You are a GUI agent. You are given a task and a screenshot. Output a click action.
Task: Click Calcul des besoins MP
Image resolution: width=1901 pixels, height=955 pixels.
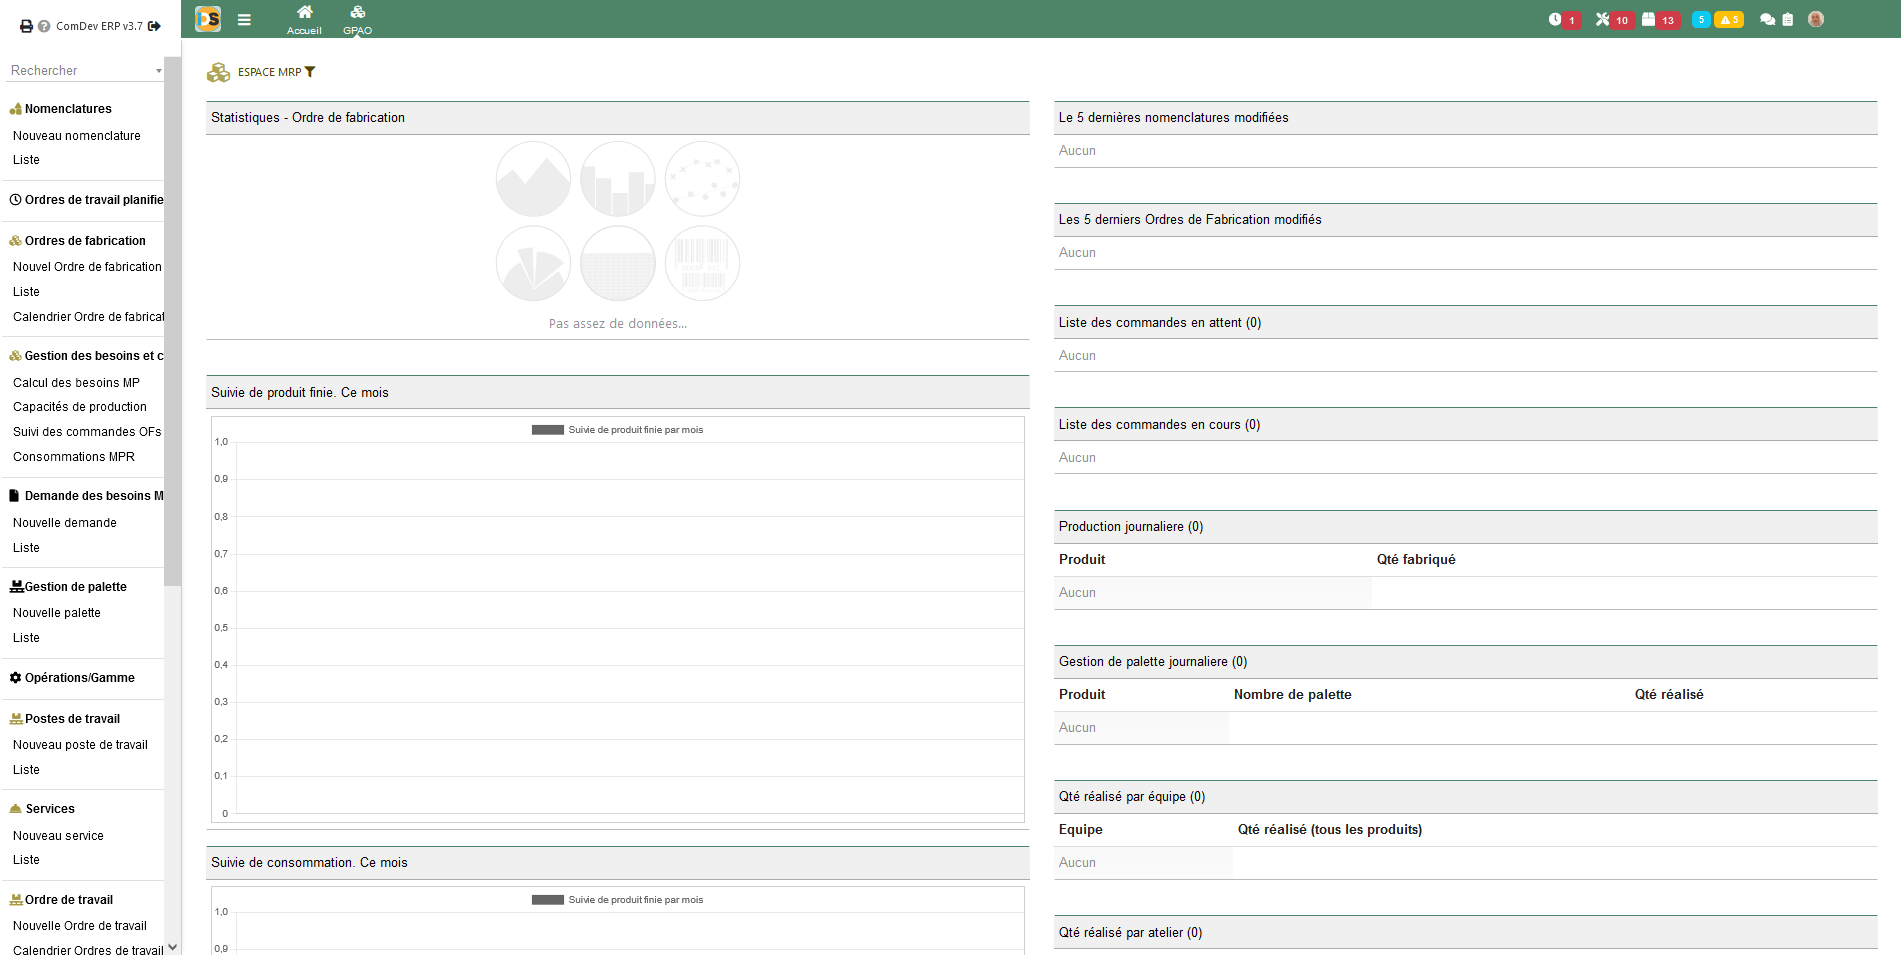(x=76, y=383)
